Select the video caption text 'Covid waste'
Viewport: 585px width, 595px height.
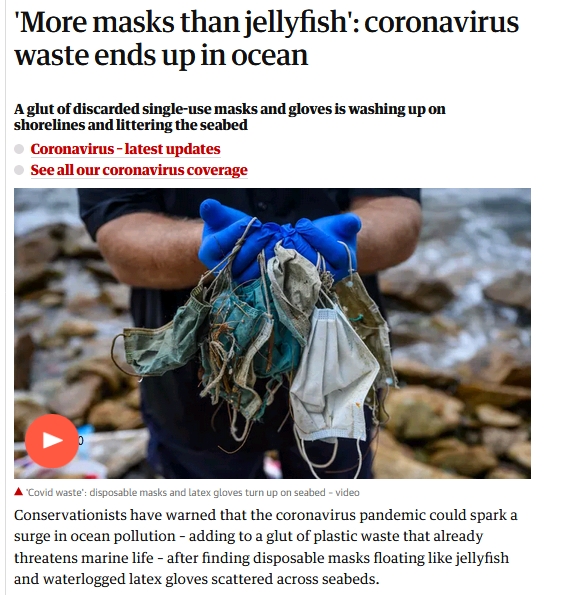pyautogui.click(x=55, y=493)
